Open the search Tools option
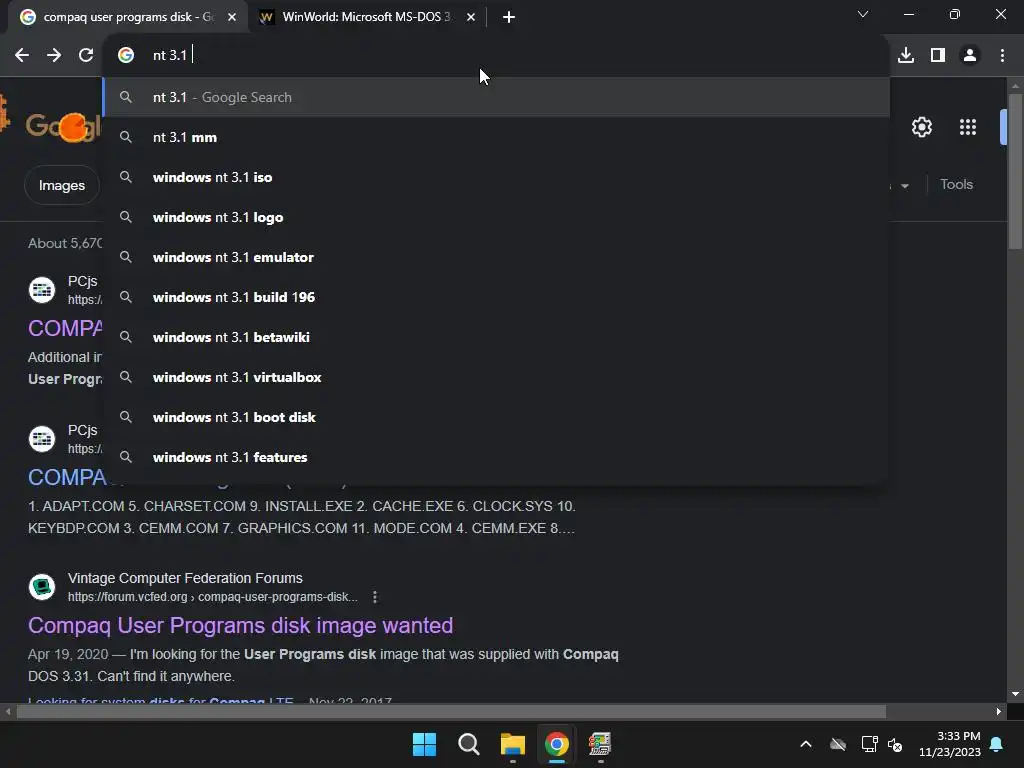This screenshot has height=768, width=1024. [x=956, y=185]
